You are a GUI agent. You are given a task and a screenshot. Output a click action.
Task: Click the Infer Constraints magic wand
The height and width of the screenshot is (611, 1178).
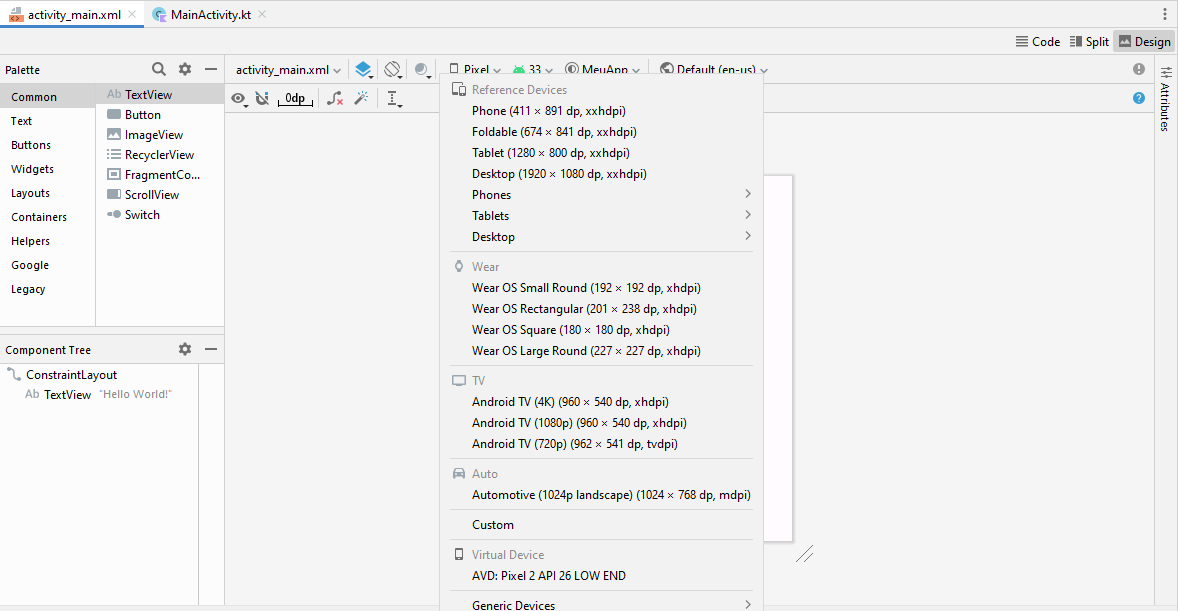coord(361,98)
